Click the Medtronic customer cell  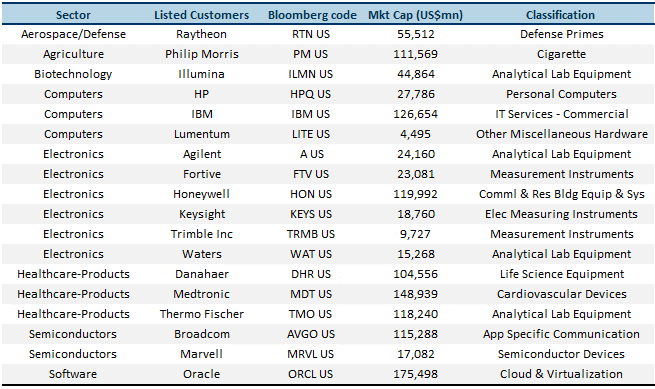pyautogui.click(x=201, y=294)
